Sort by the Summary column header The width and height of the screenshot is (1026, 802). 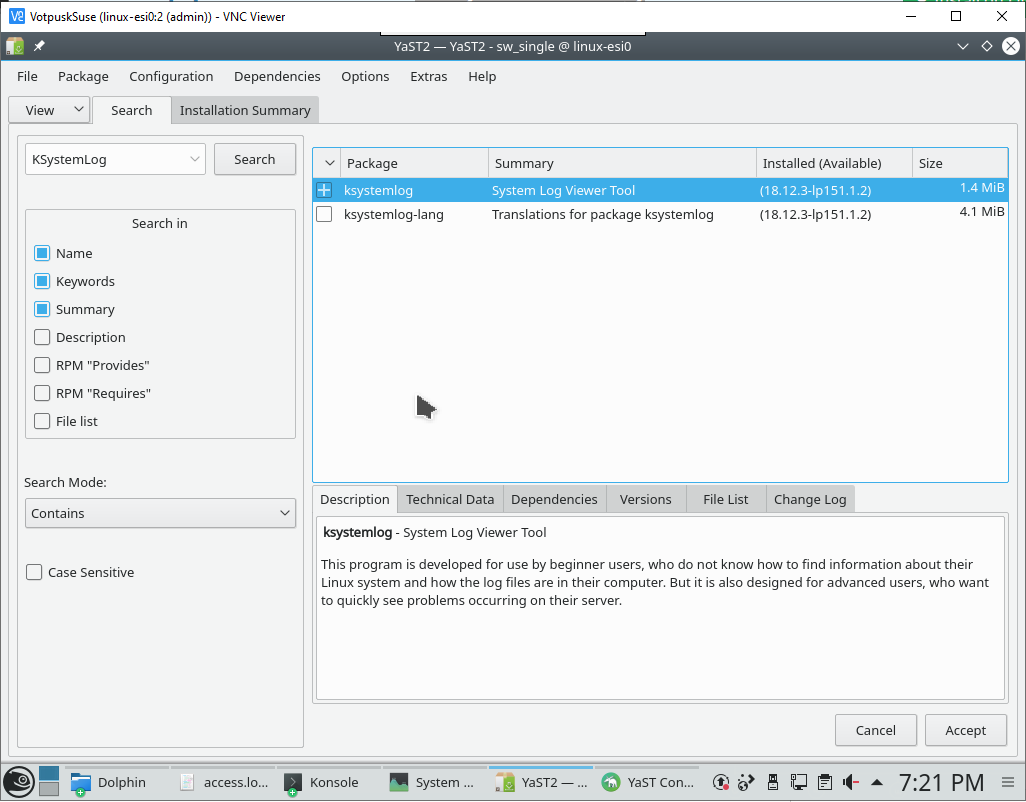click(x=622, y=164)
